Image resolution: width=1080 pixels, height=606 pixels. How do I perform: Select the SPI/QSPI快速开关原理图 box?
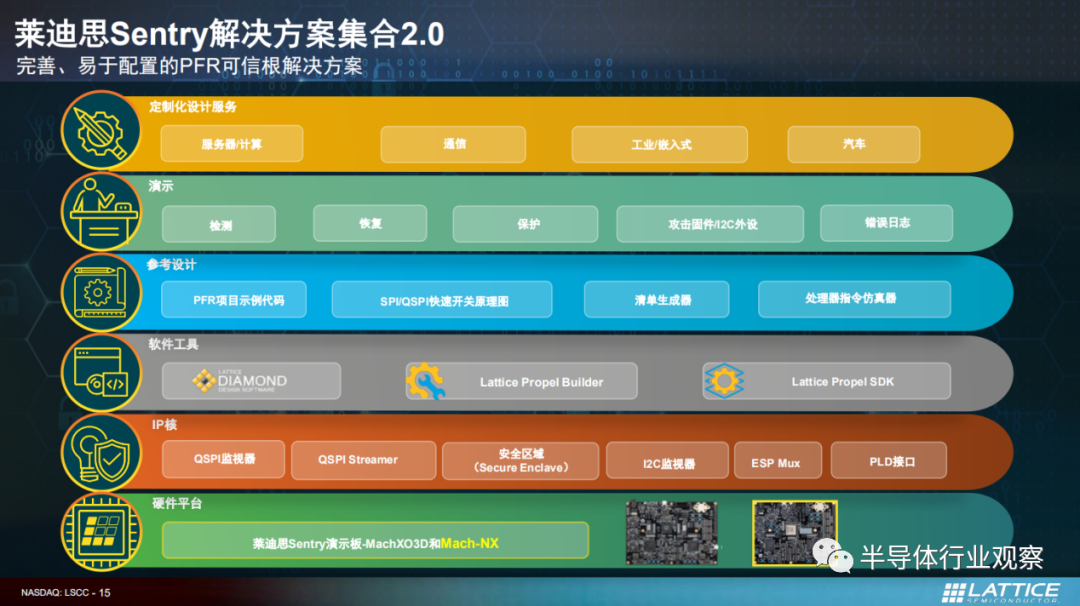click(442, 300)
